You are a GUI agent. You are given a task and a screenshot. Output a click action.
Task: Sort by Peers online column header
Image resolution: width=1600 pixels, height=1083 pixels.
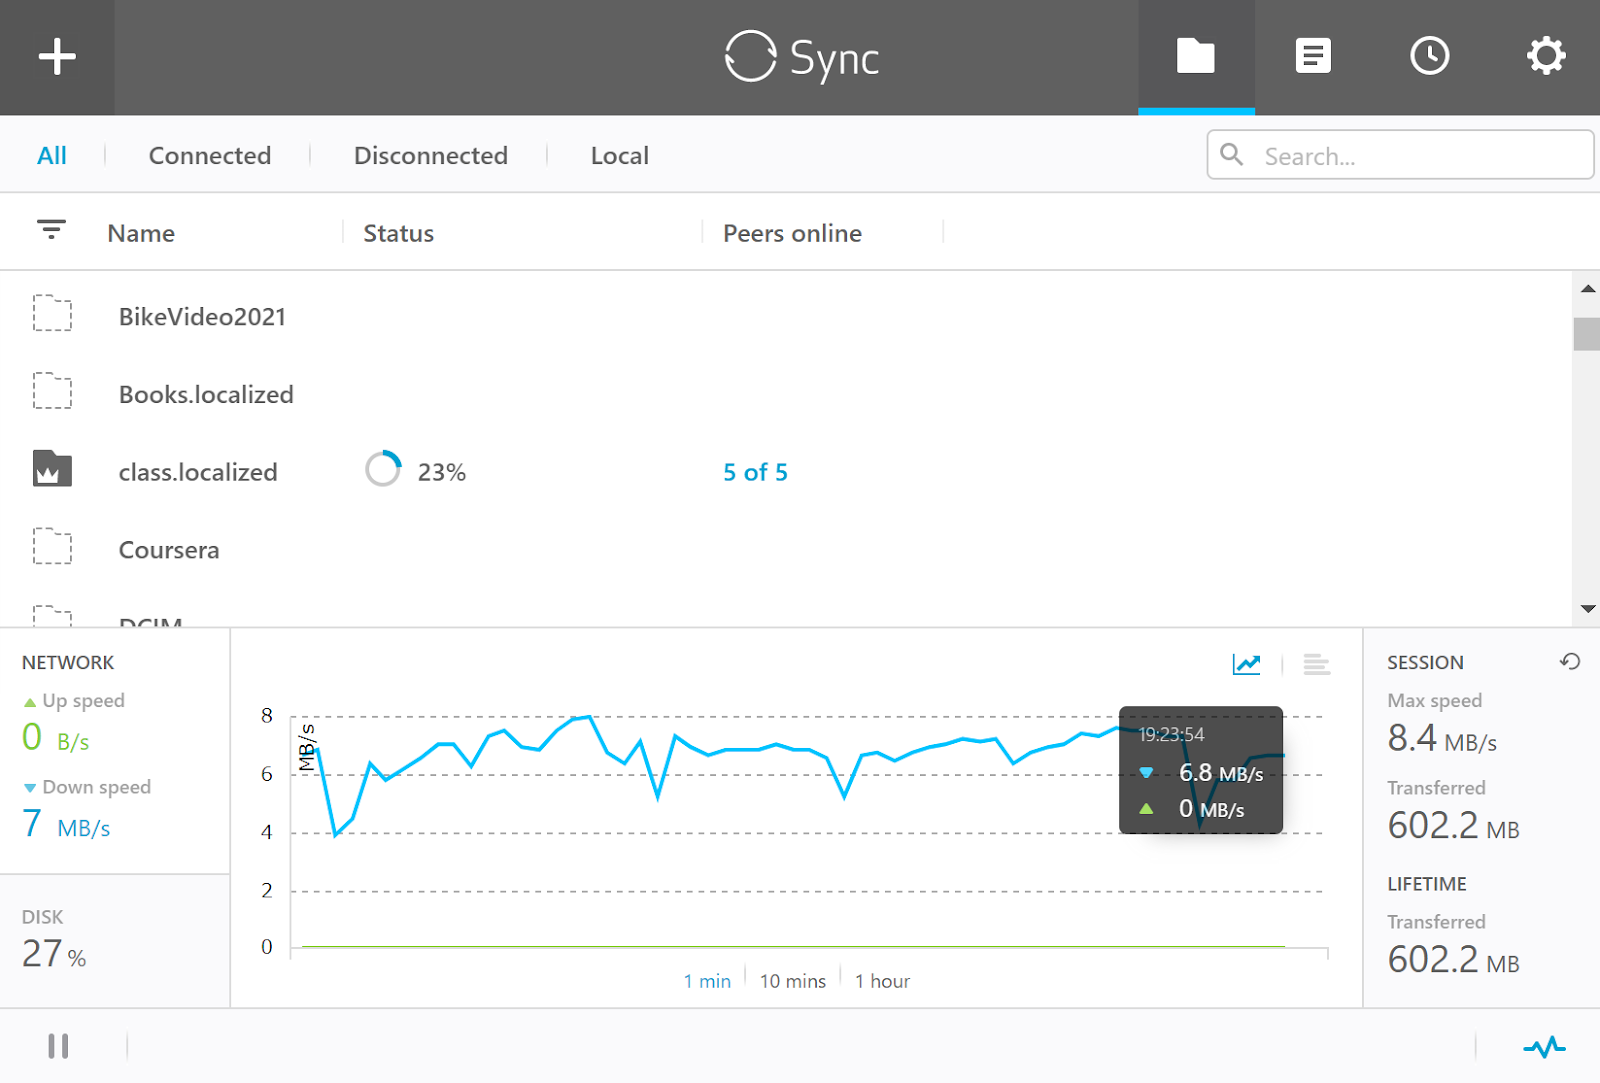tap(792, 233)
